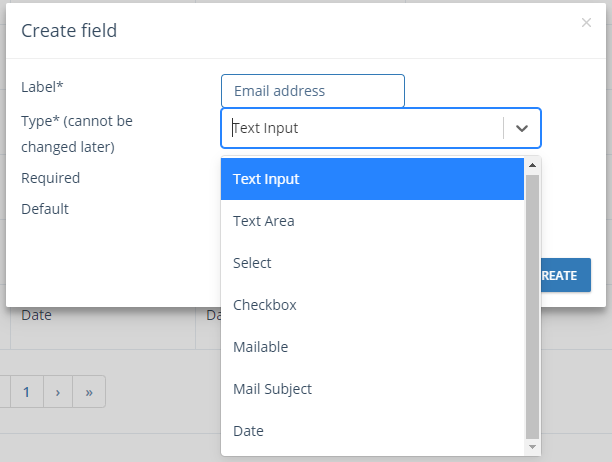Choose Text Area from type list
612x462 pixels.
[x=372, y=221]
